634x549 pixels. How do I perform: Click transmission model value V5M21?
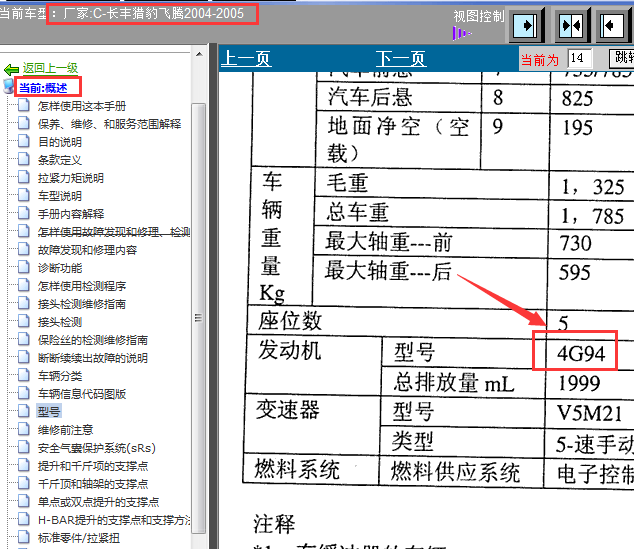click(x=589, y=413)
